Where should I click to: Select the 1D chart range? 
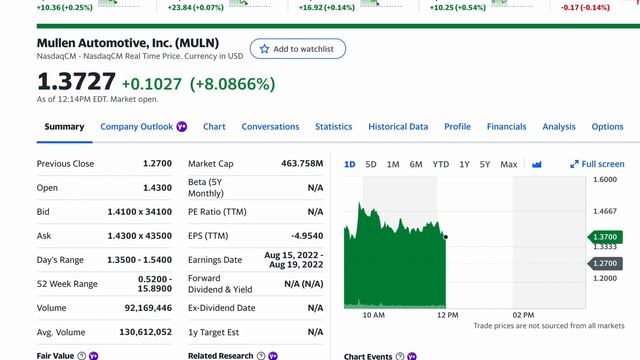tap(350, 164)
